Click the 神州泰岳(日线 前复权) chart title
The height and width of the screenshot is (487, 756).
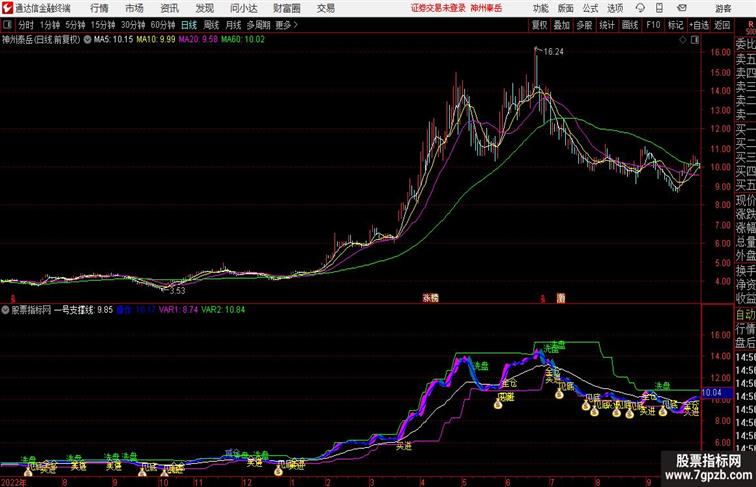point(41,40)
